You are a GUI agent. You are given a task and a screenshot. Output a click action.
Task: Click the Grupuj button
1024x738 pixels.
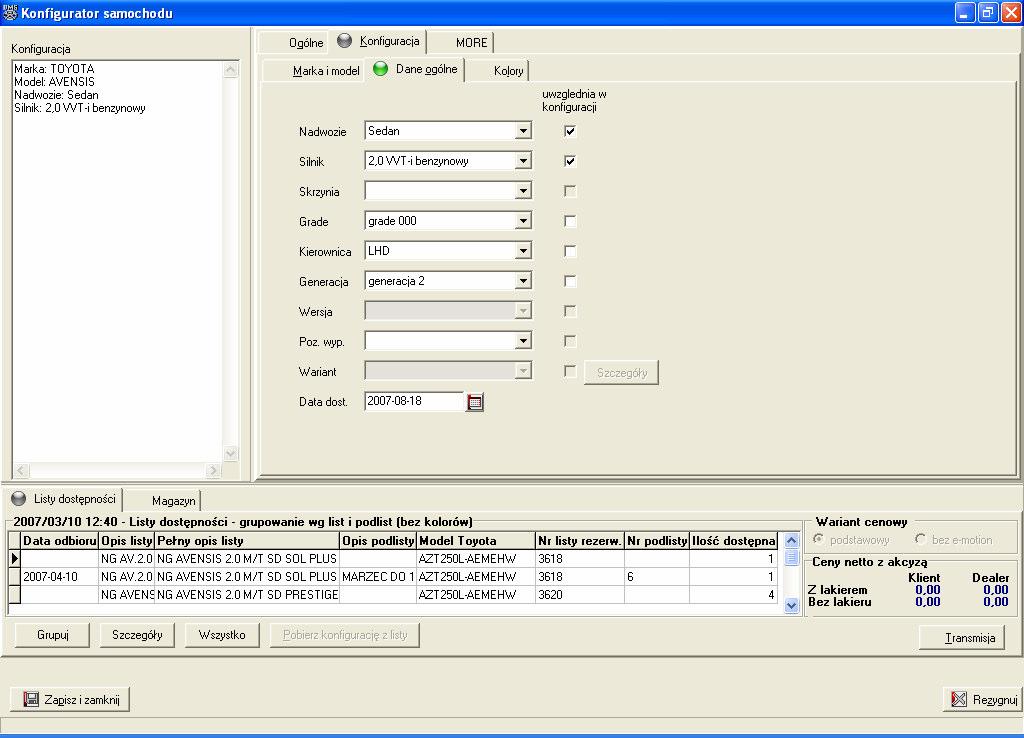tap(52, 635)
